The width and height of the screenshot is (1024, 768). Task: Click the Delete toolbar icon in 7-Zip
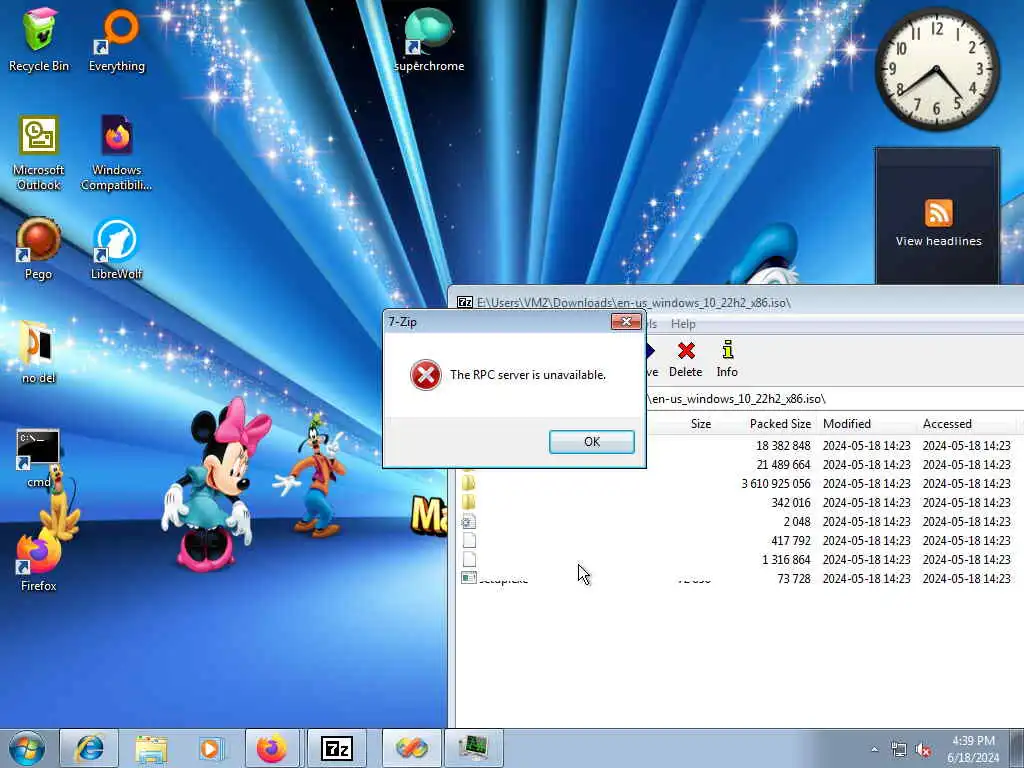coord(686,359)
